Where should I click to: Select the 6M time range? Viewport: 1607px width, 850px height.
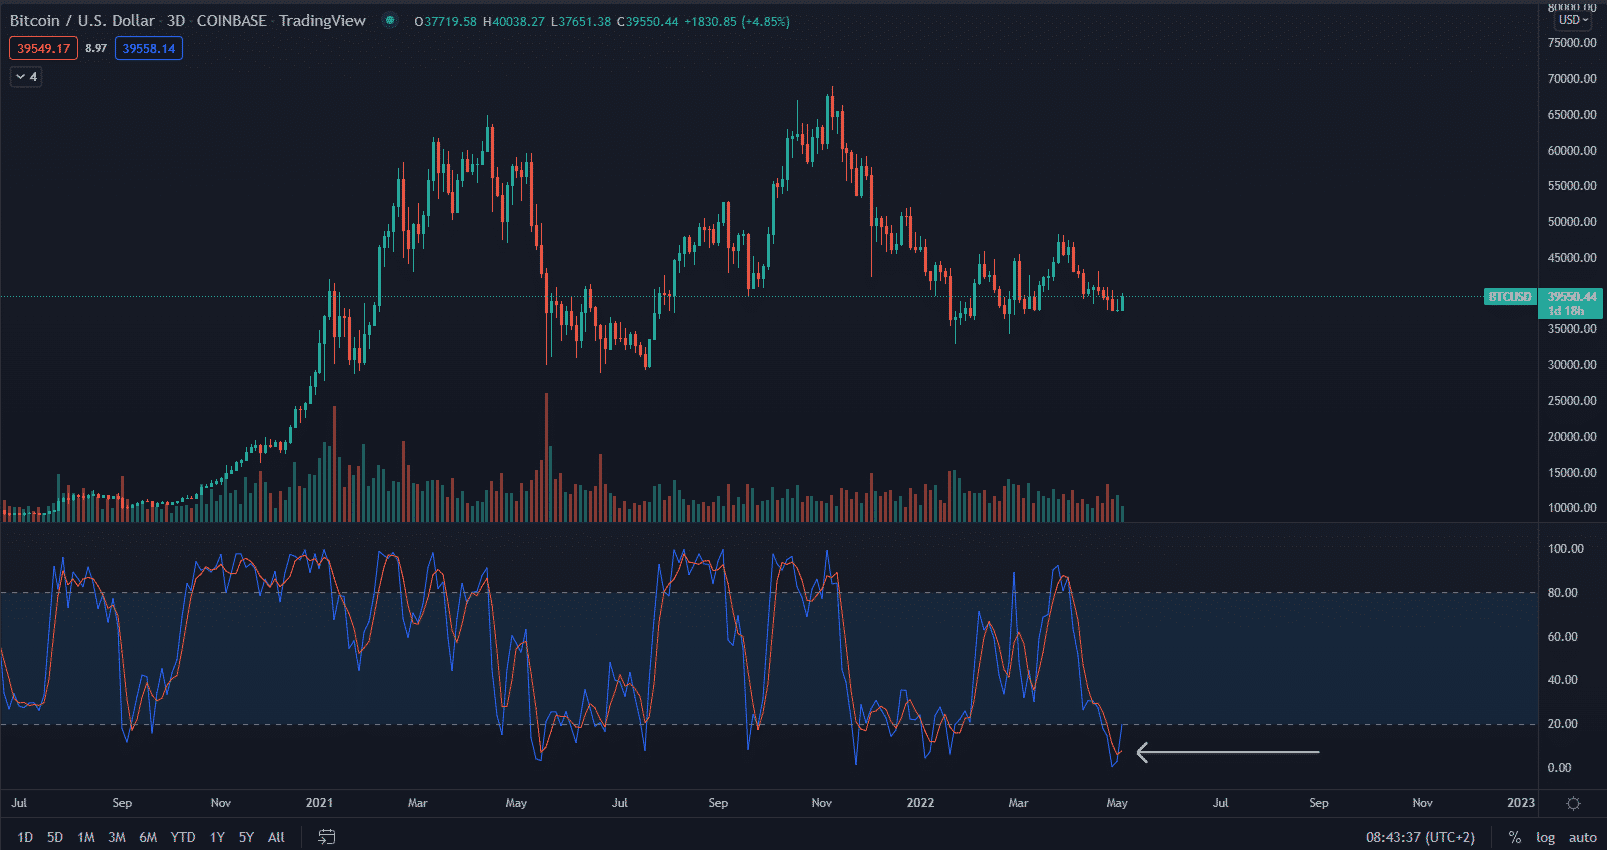[148, 837]
